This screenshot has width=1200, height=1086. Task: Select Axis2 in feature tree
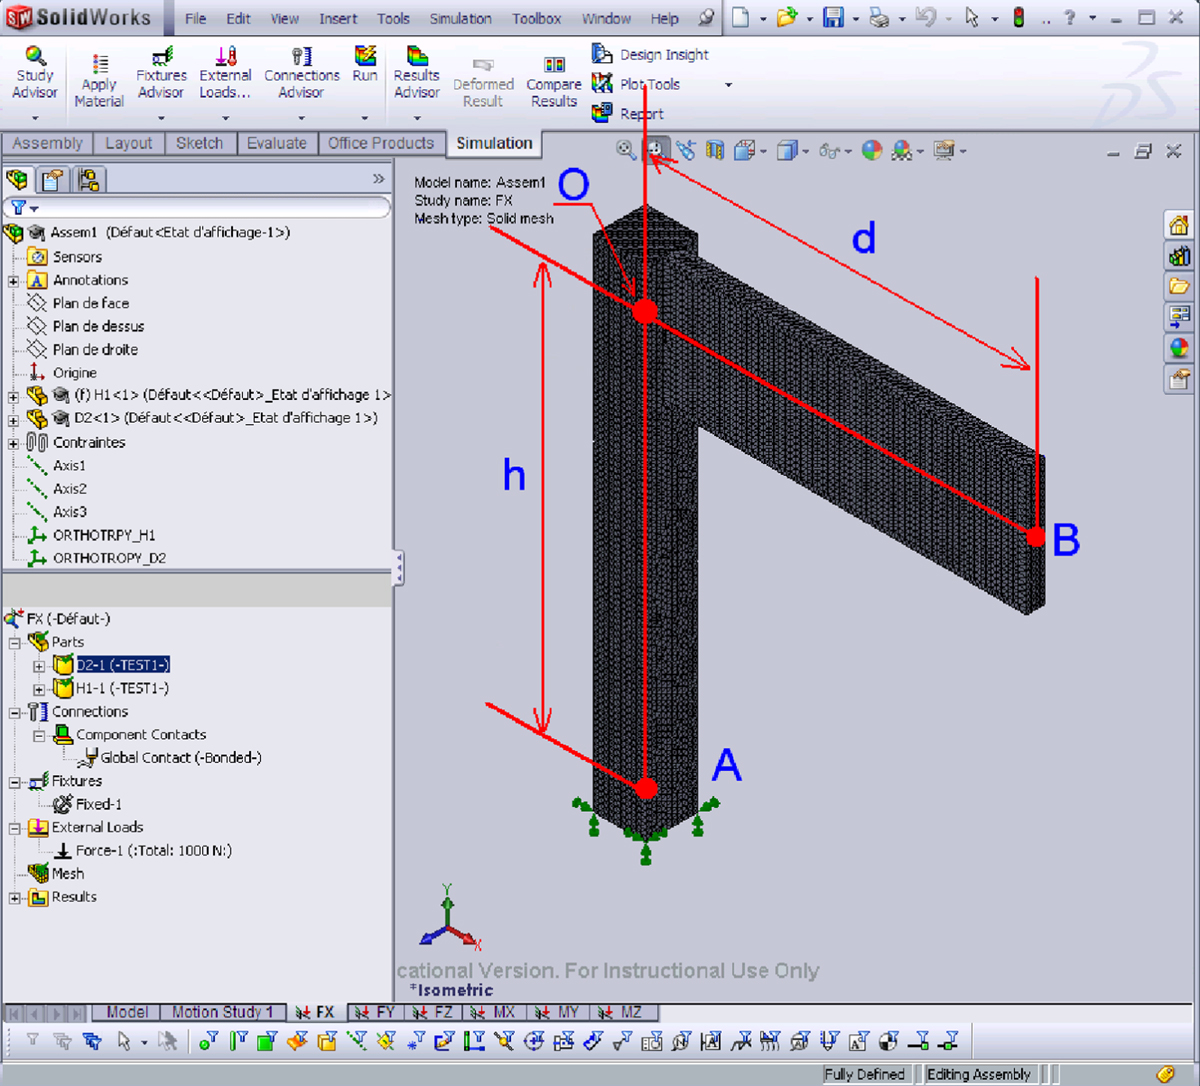58,489
